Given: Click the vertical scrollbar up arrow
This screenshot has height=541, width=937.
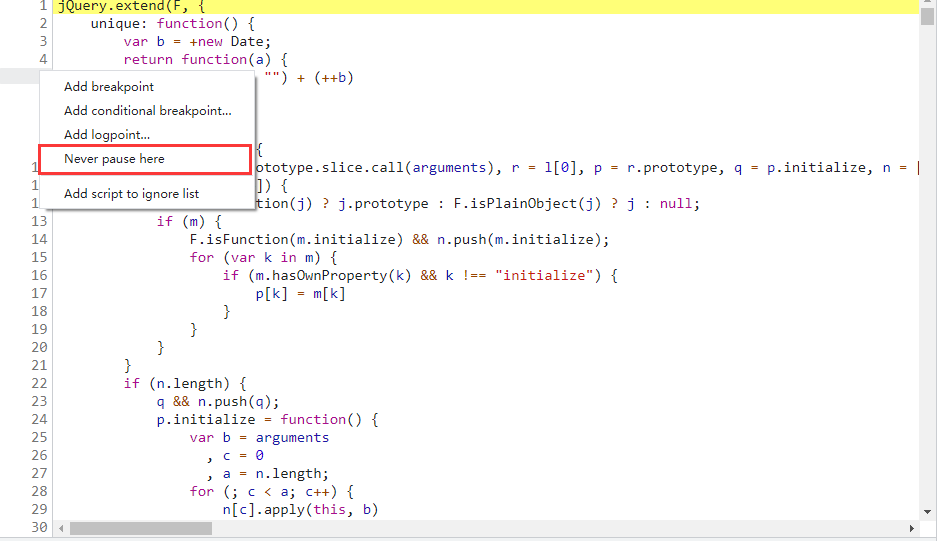Looking at the screenshot, I should [927, 5].
